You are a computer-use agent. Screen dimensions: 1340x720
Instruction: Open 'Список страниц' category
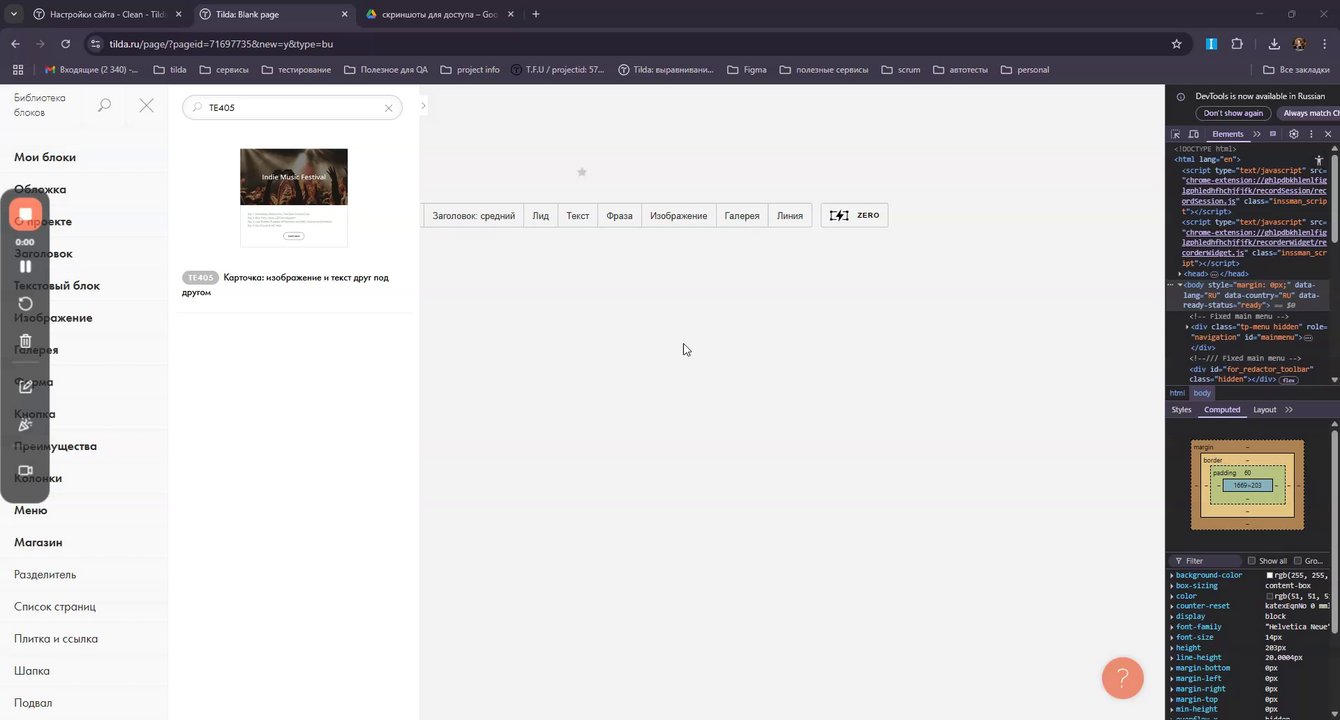point(55,606)
